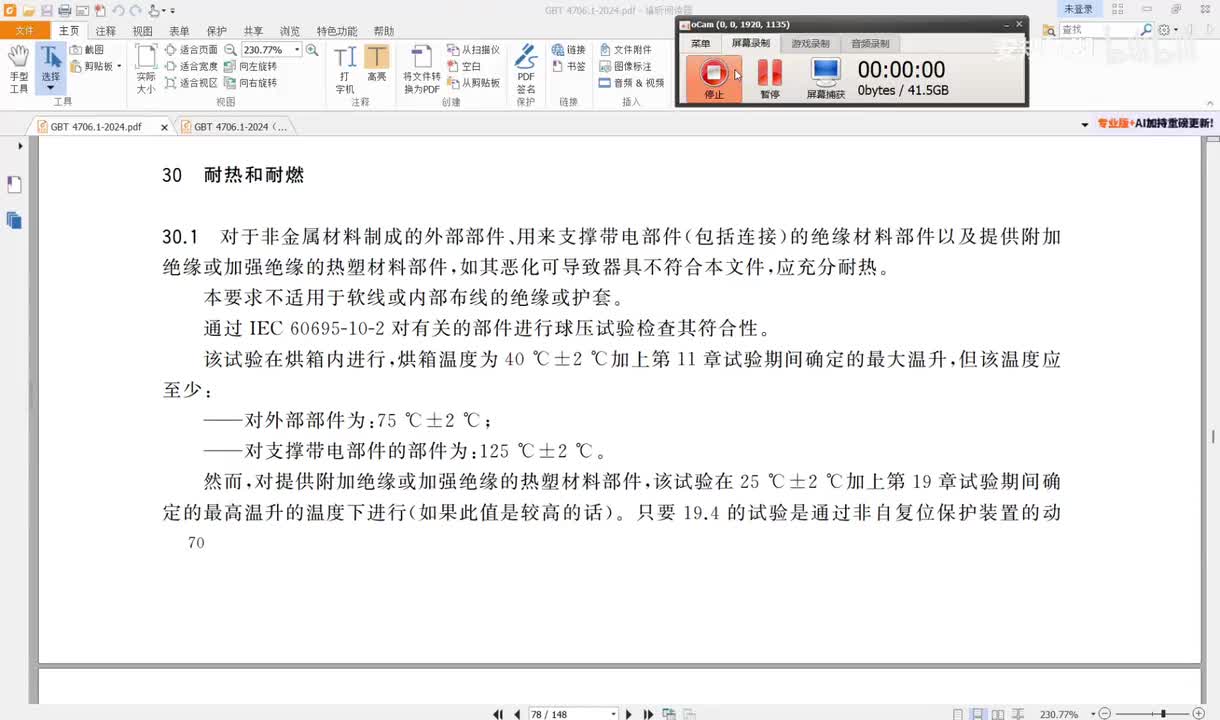
Task: Stop the oCam recording (停止)
Action: (x=714, y=77)
